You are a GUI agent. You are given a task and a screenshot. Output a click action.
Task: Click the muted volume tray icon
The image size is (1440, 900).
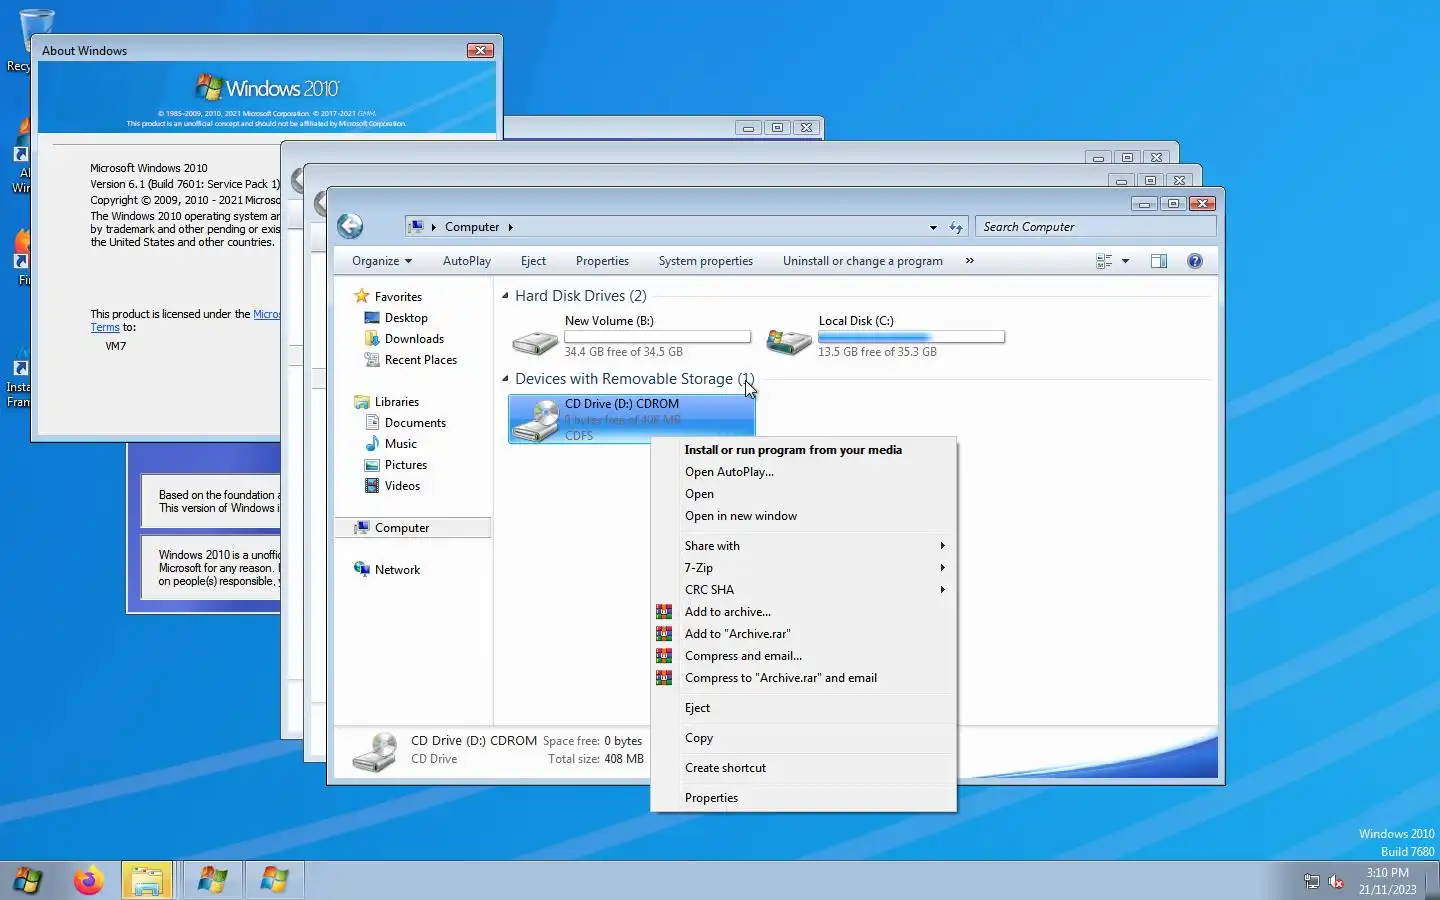pos(1336,881)
